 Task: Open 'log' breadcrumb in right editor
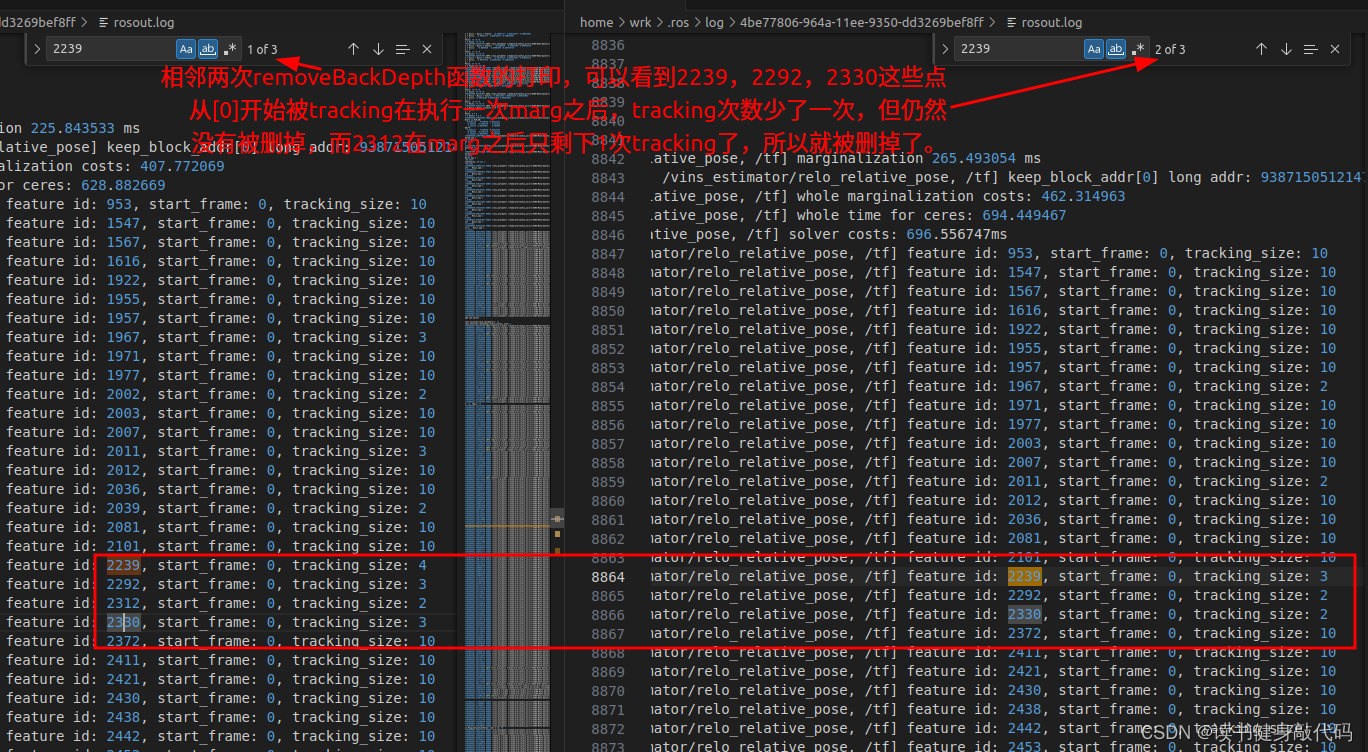(x=715, y=22)
